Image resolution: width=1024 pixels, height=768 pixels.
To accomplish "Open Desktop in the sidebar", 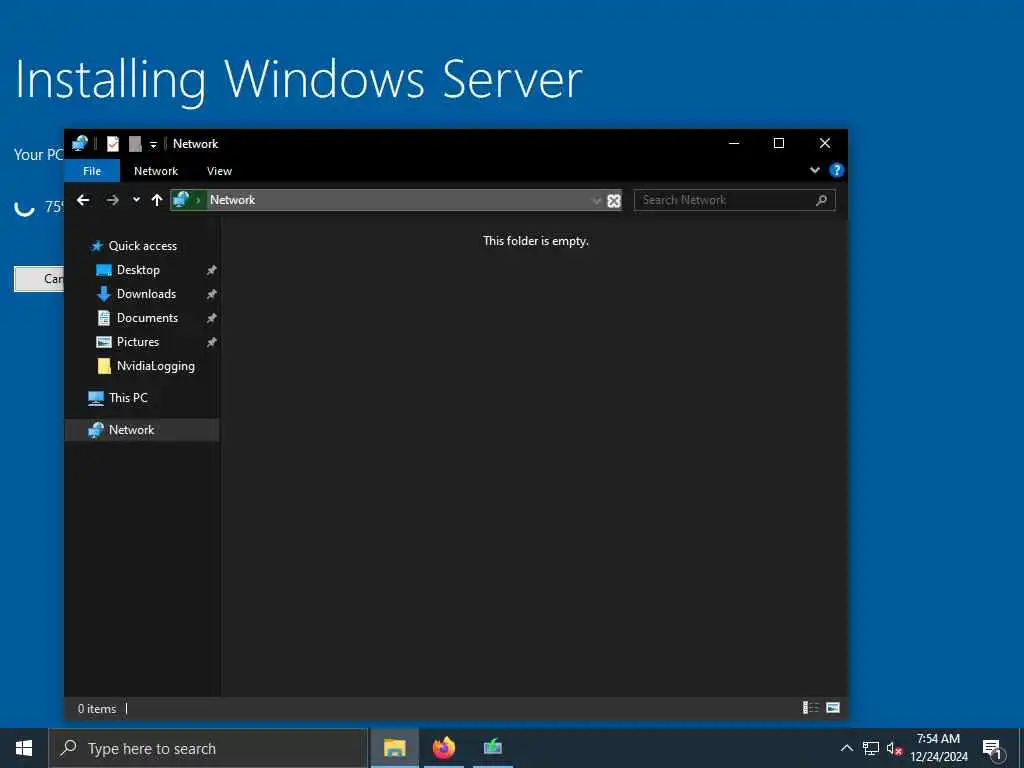I will point(138,270).
